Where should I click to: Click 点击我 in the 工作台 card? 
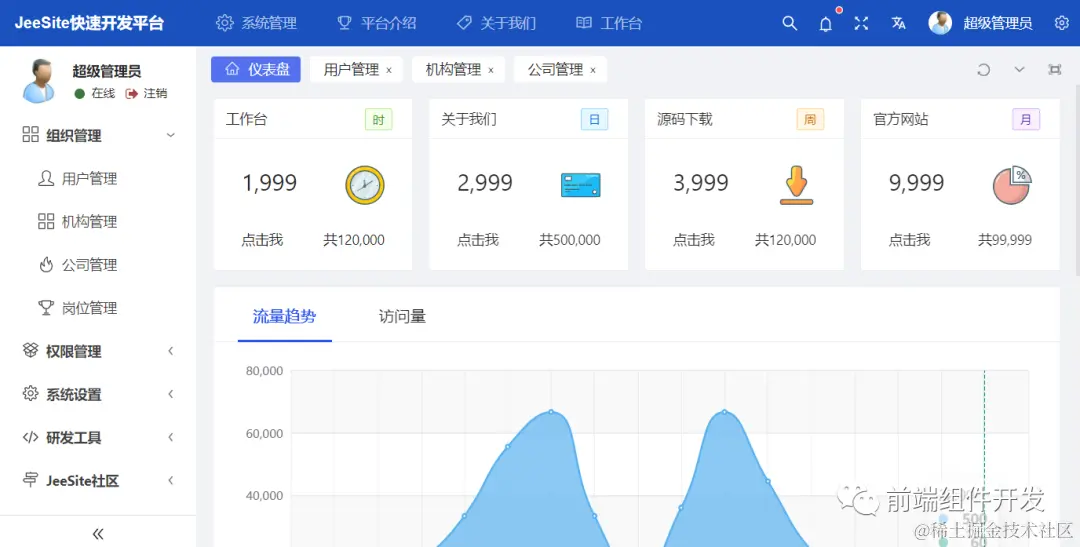point(262,240)
